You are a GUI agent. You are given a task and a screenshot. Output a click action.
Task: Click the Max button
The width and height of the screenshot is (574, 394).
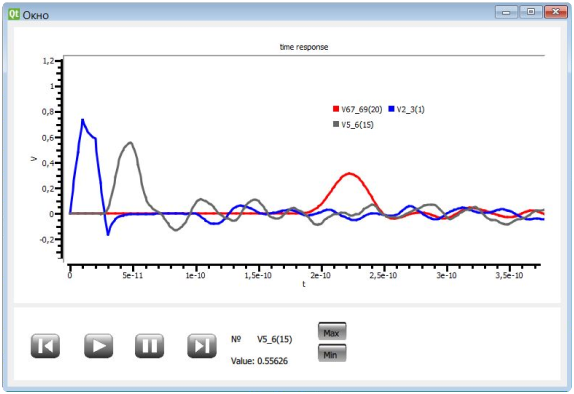coord(332,332)
